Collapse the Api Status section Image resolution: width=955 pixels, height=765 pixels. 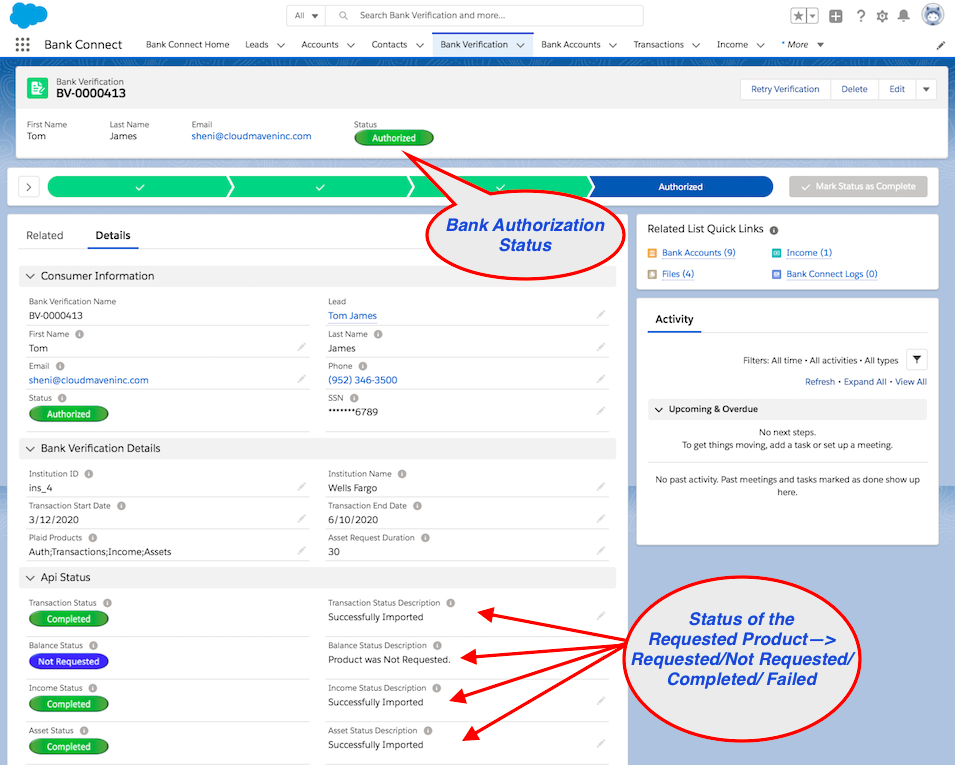click(31, 577)
